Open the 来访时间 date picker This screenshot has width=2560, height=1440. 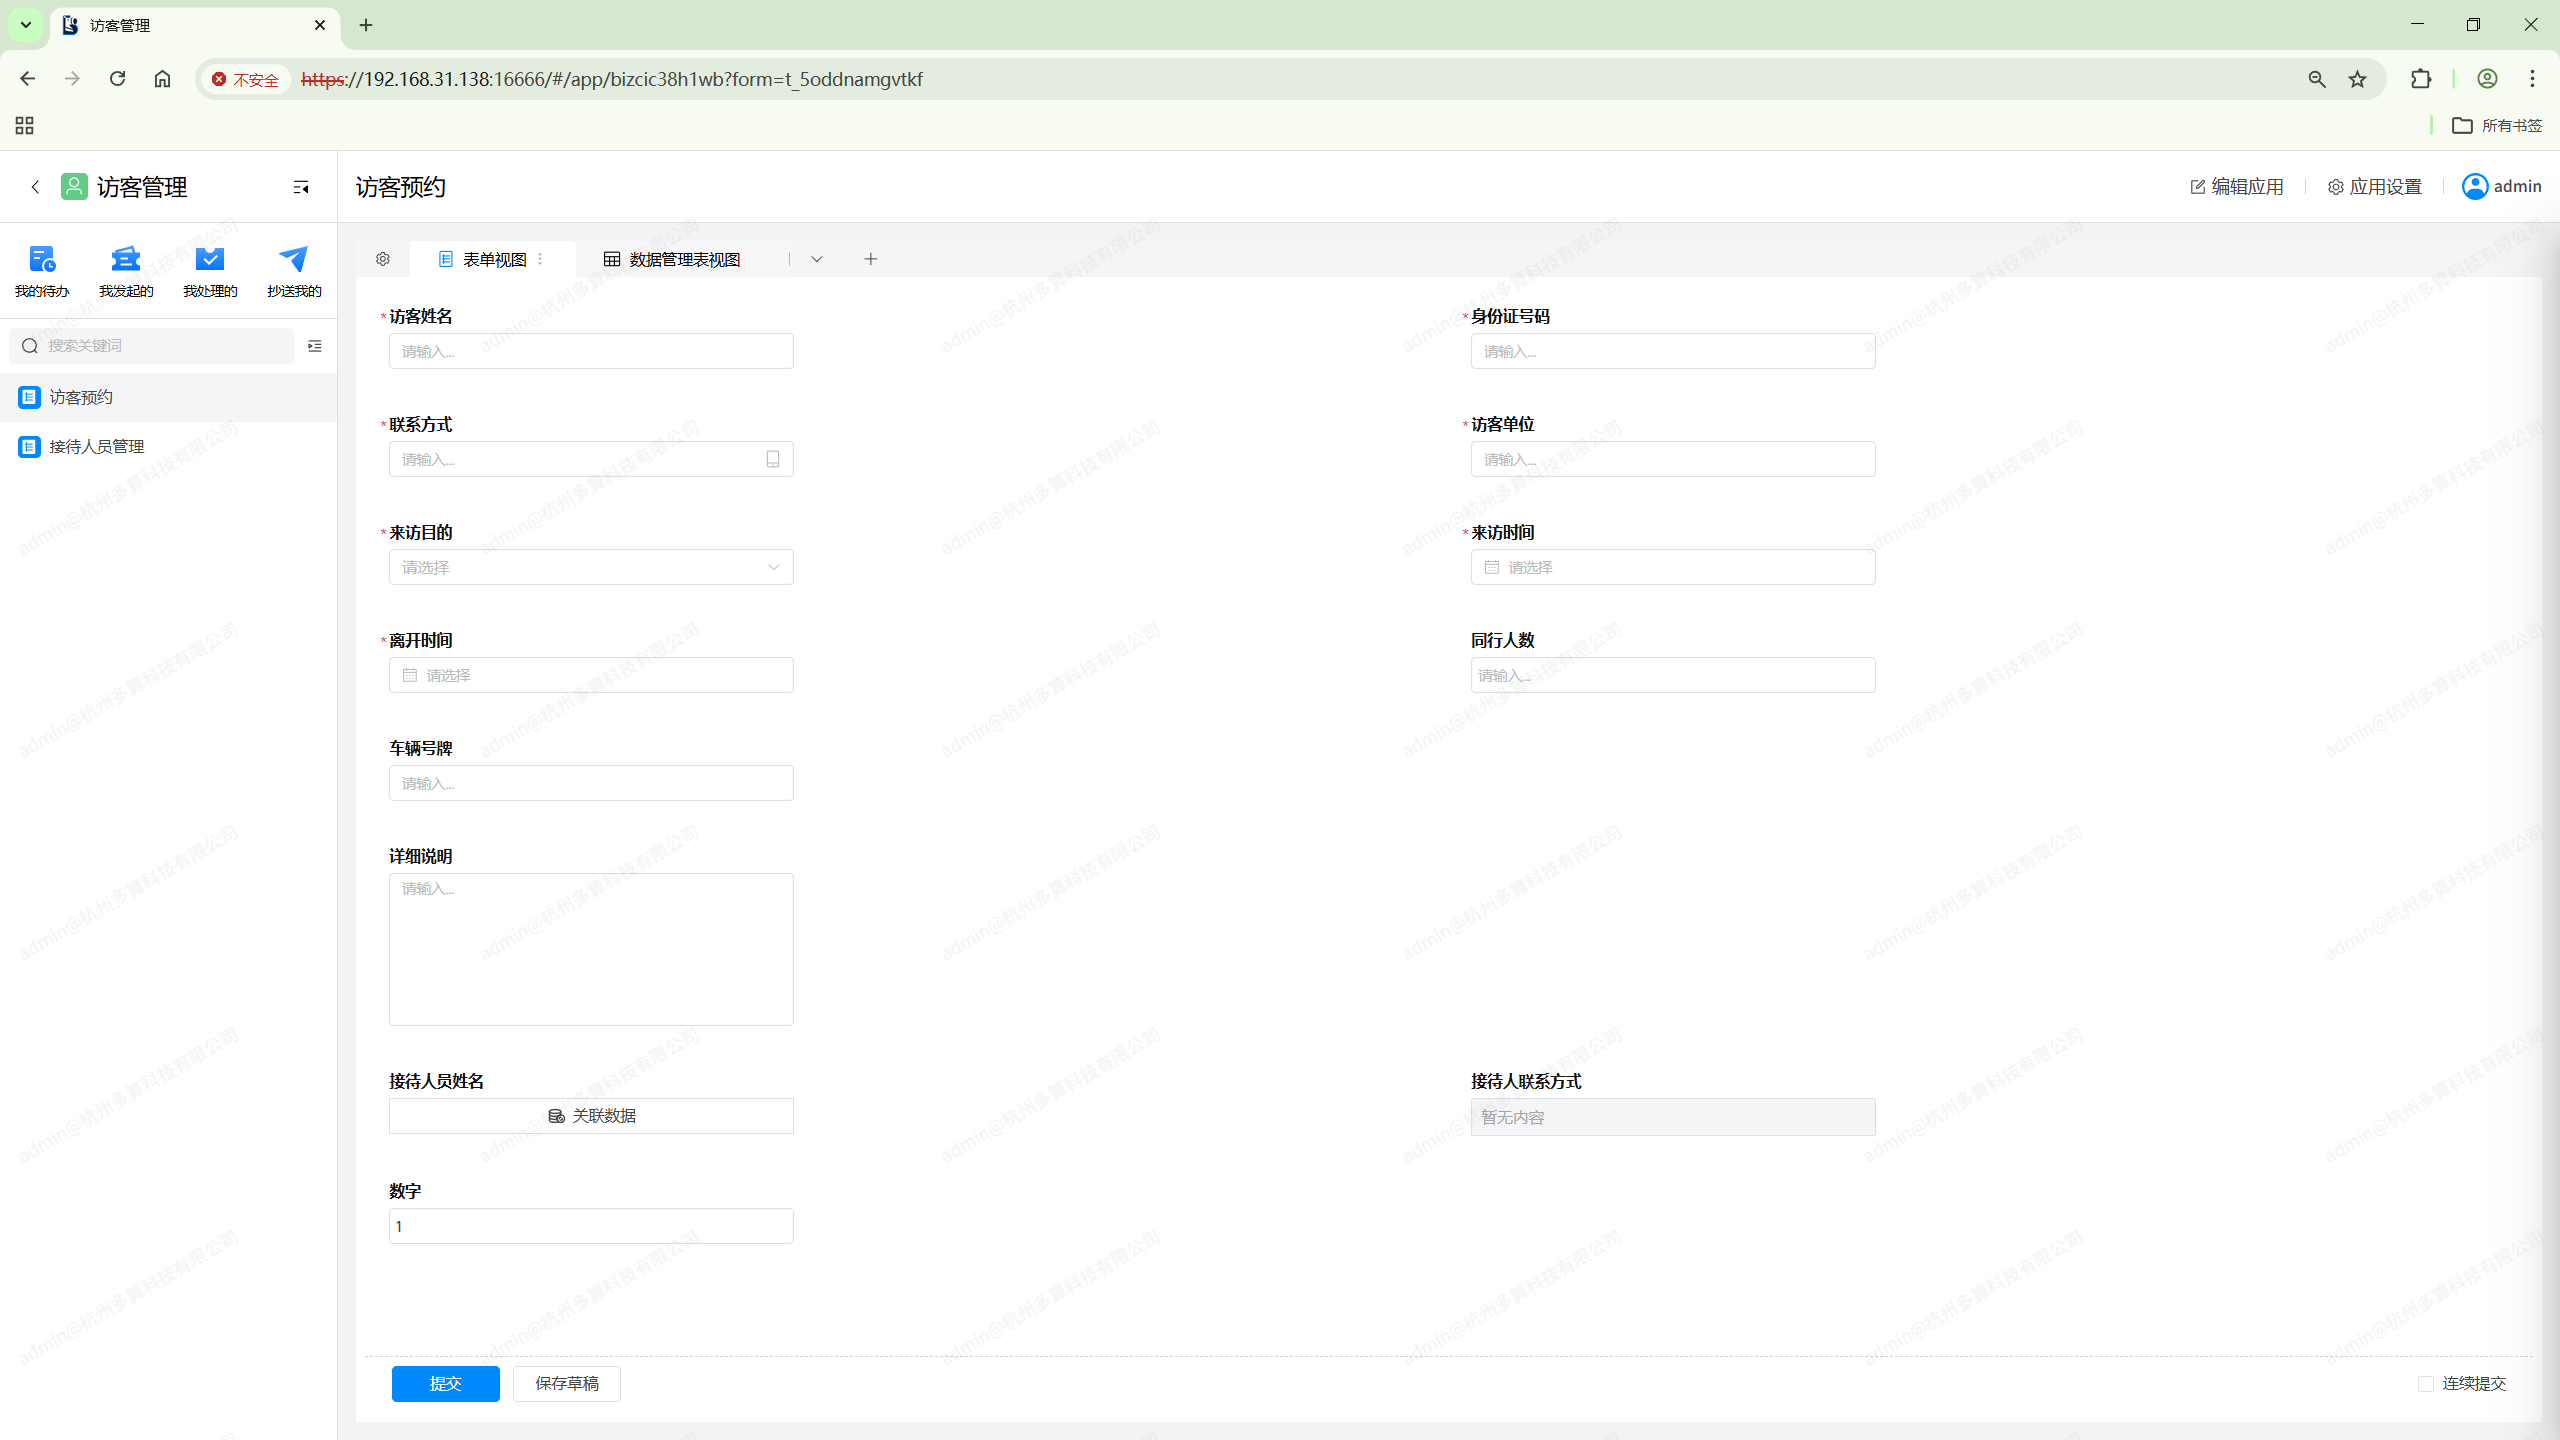(1672, 567)
